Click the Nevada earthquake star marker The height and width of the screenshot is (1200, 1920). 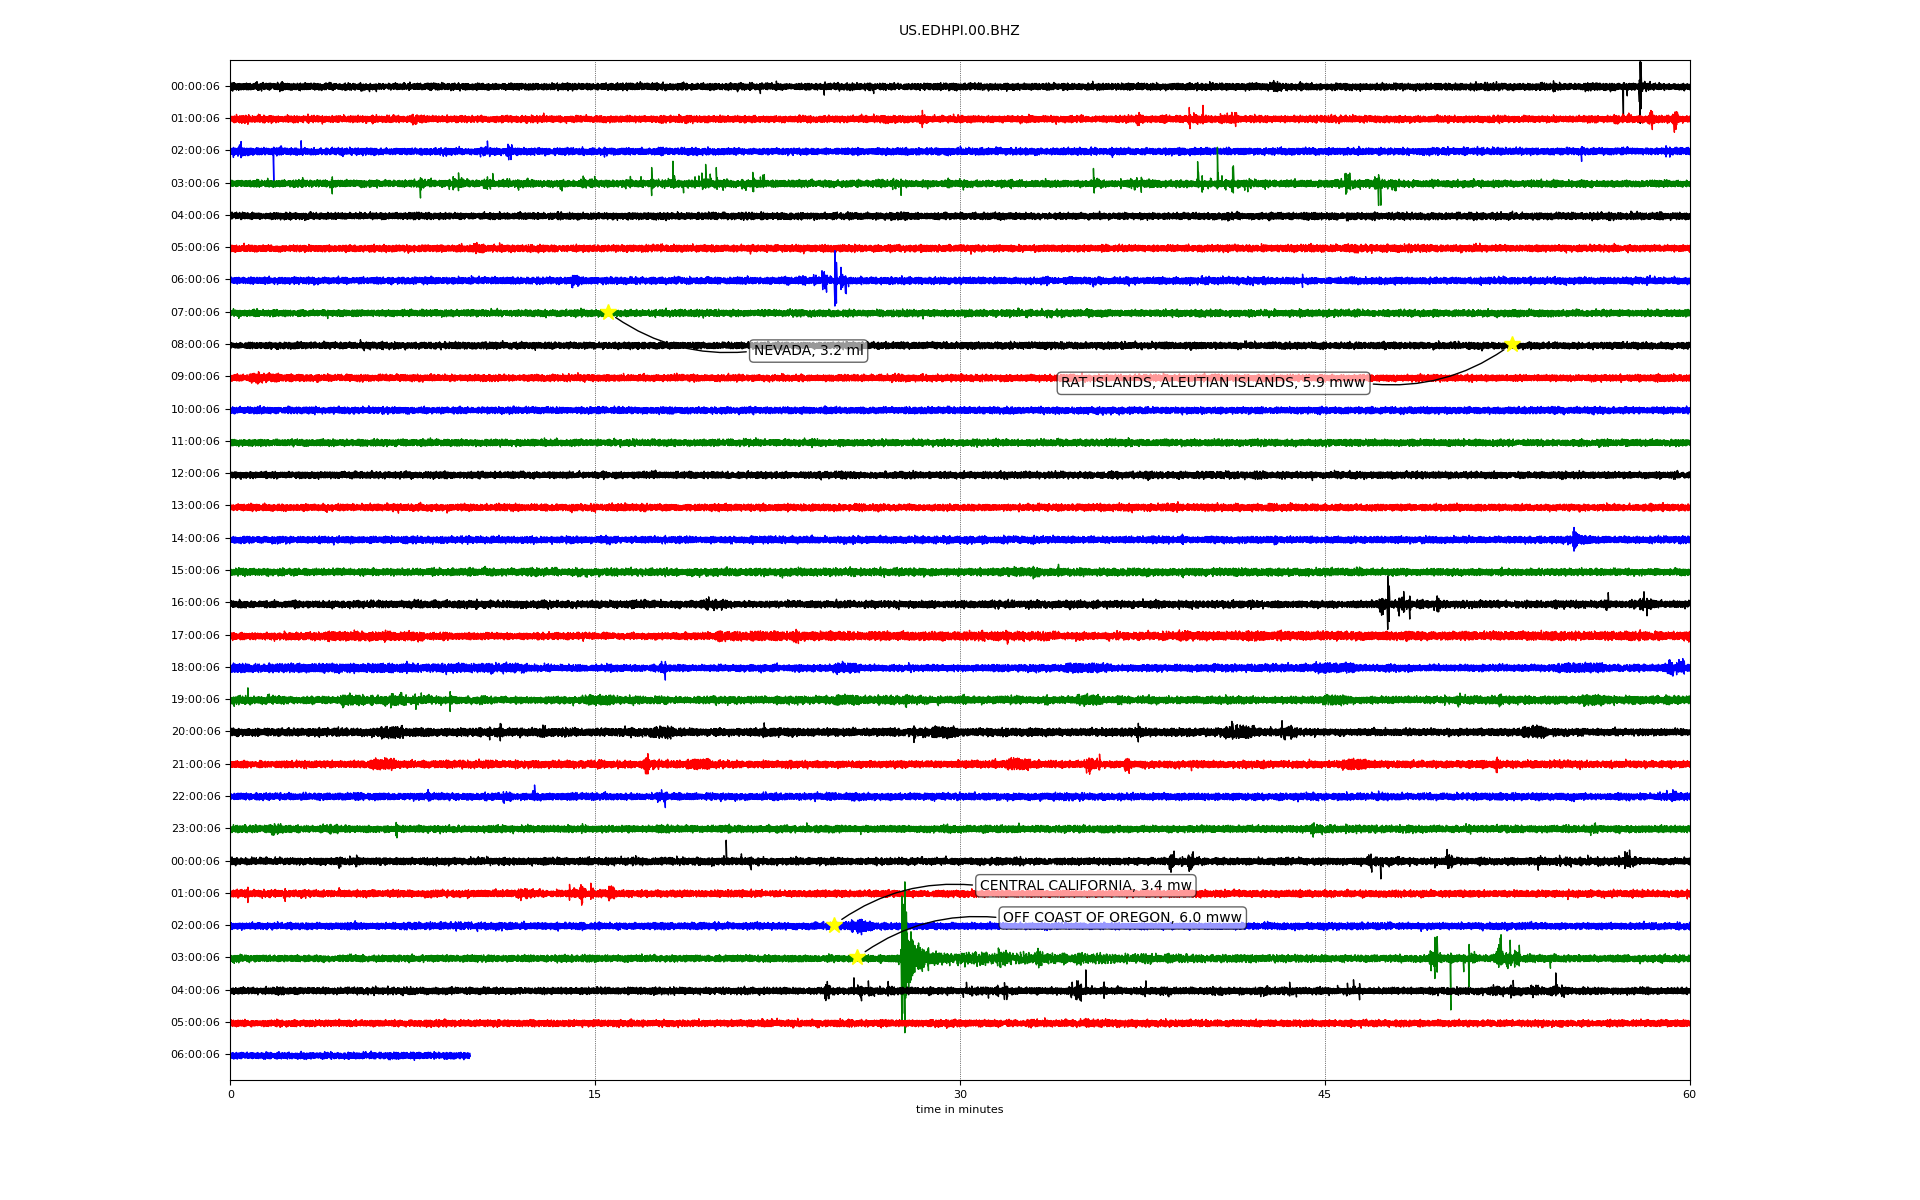pyautogui.click(x=608, y=312)
